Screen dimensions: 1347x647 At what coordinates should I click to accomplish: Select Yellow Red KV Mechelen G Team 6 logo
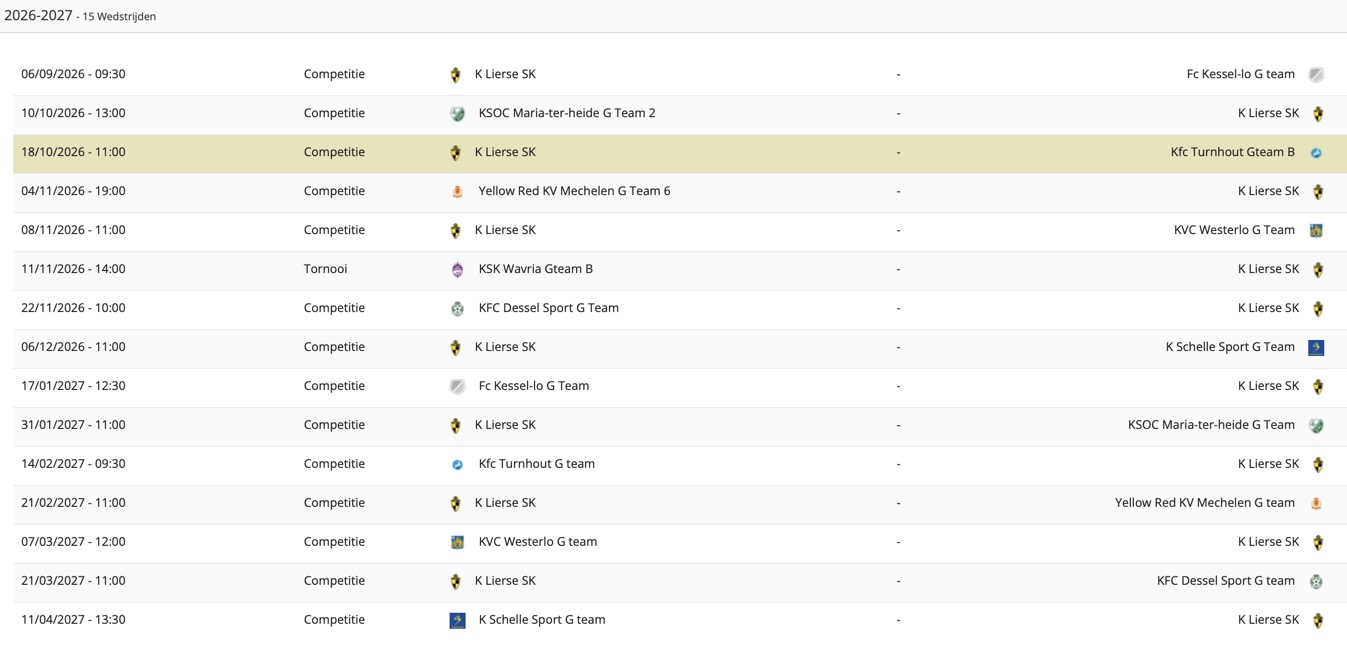(457, 192)
